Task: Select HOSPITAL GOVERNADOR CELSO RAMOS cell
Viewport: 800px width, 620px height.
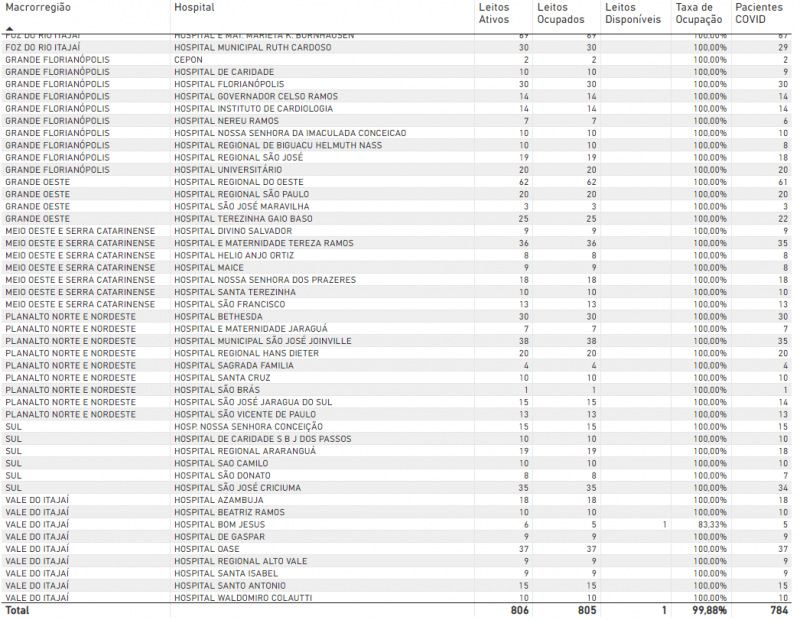Action: tap(256, 96)
